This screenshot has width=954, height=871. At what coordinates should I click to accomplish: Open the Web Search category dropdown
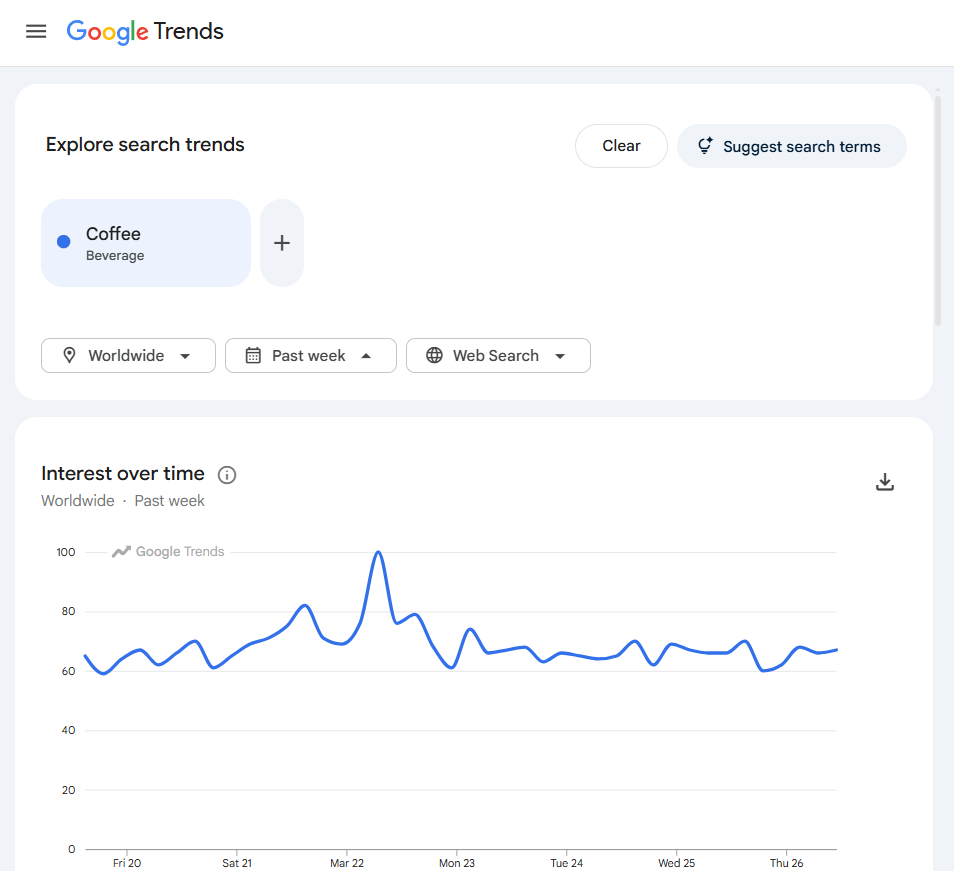[x=498, y=355]
